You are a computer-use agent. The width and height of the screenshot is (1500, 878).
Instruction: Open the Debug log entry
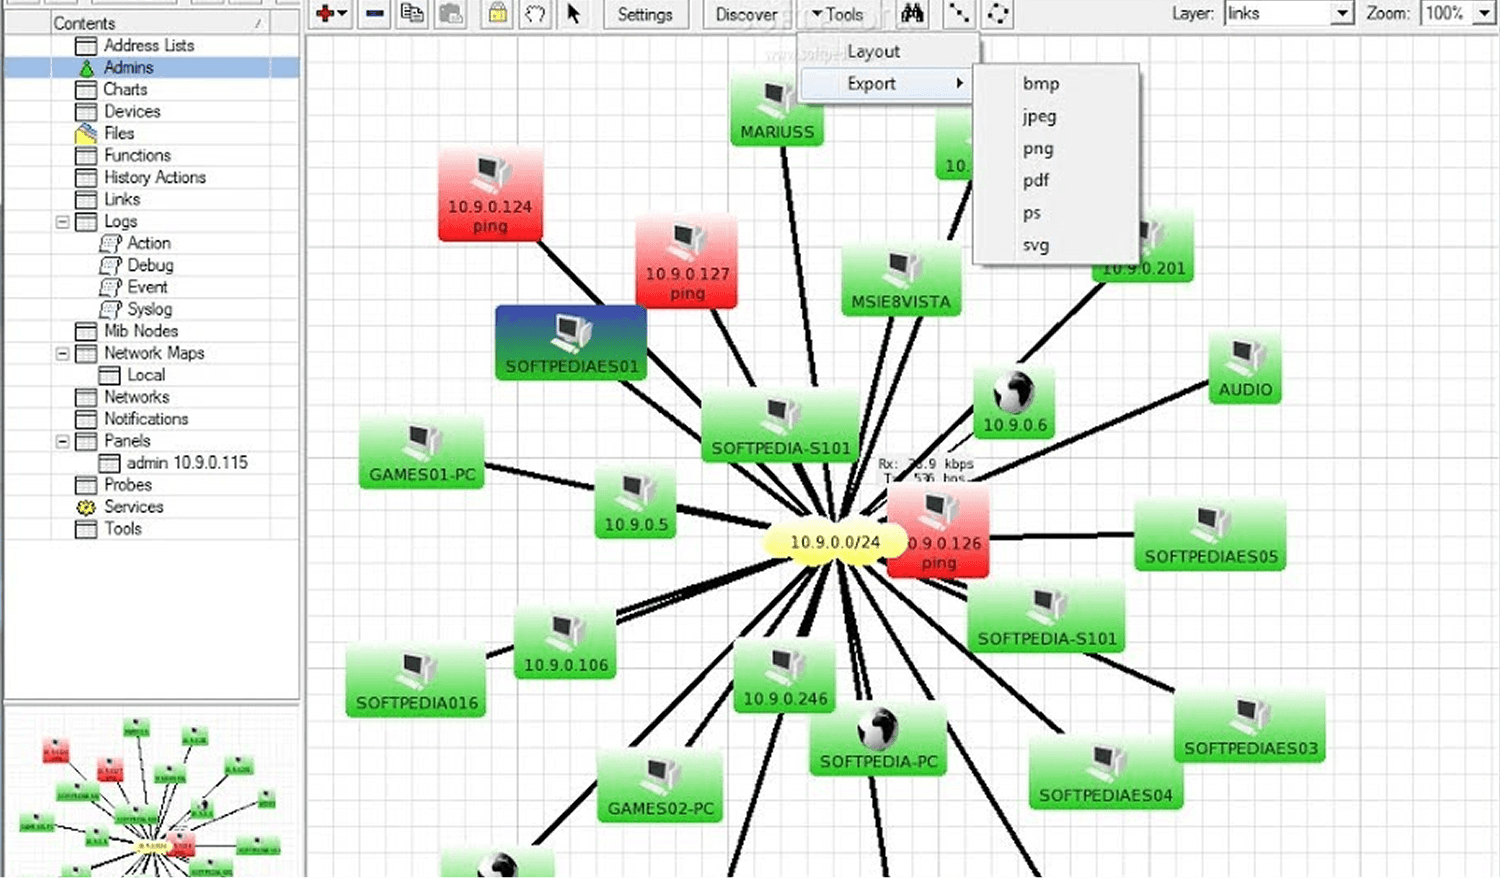point(150,265)
